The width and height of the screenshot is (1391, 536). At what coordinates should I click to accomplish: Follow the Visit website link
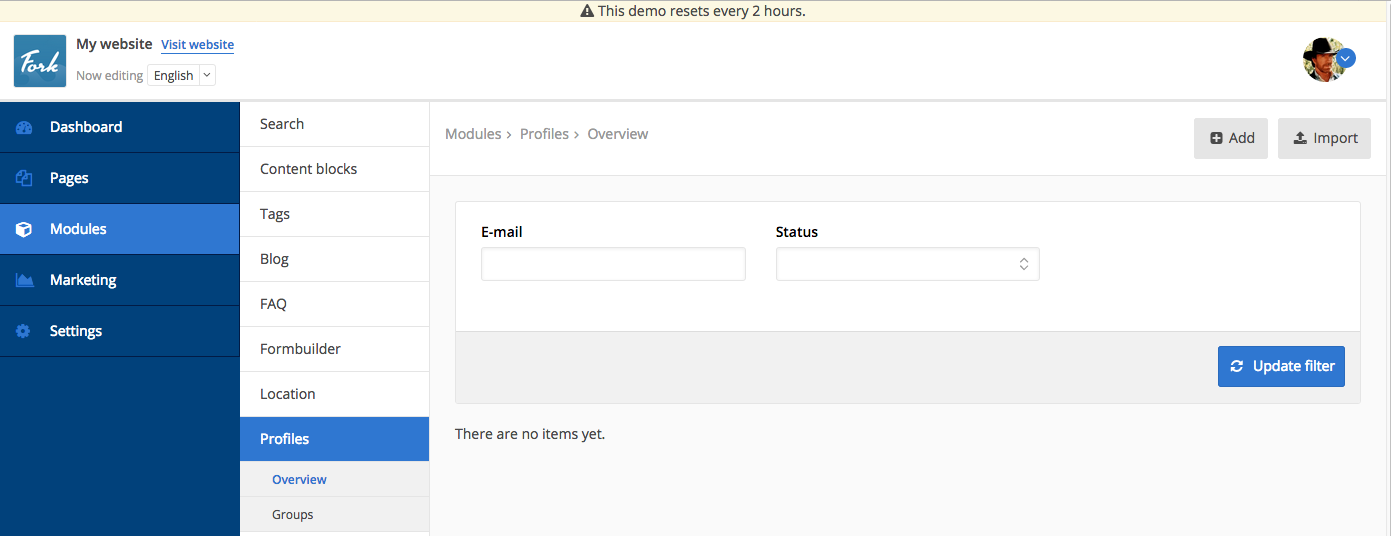197,45
